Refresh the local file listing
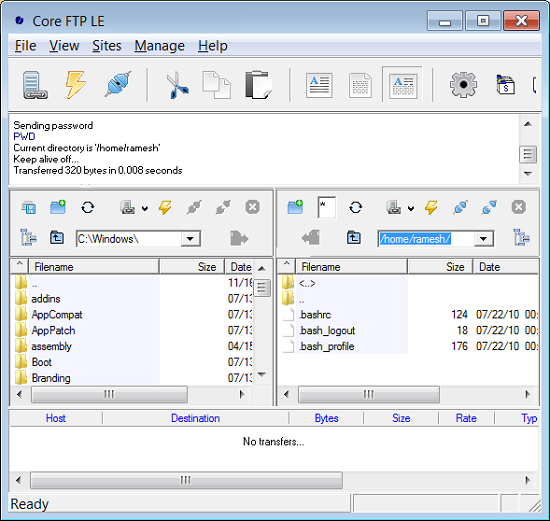The height and width of the screenshot is (521, 550). click(87, 207)
